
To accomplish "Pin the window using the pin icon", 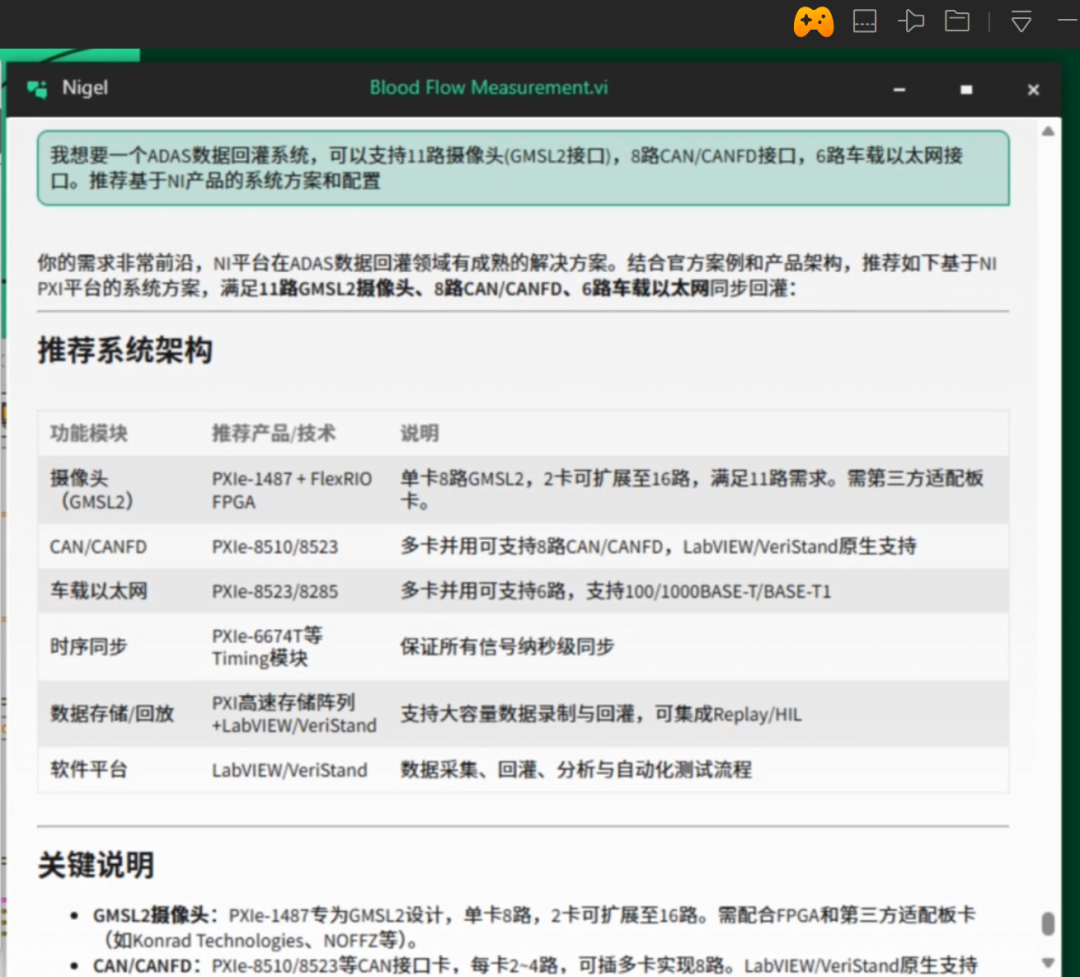I will pyautogui.click(x=911, y=21).
